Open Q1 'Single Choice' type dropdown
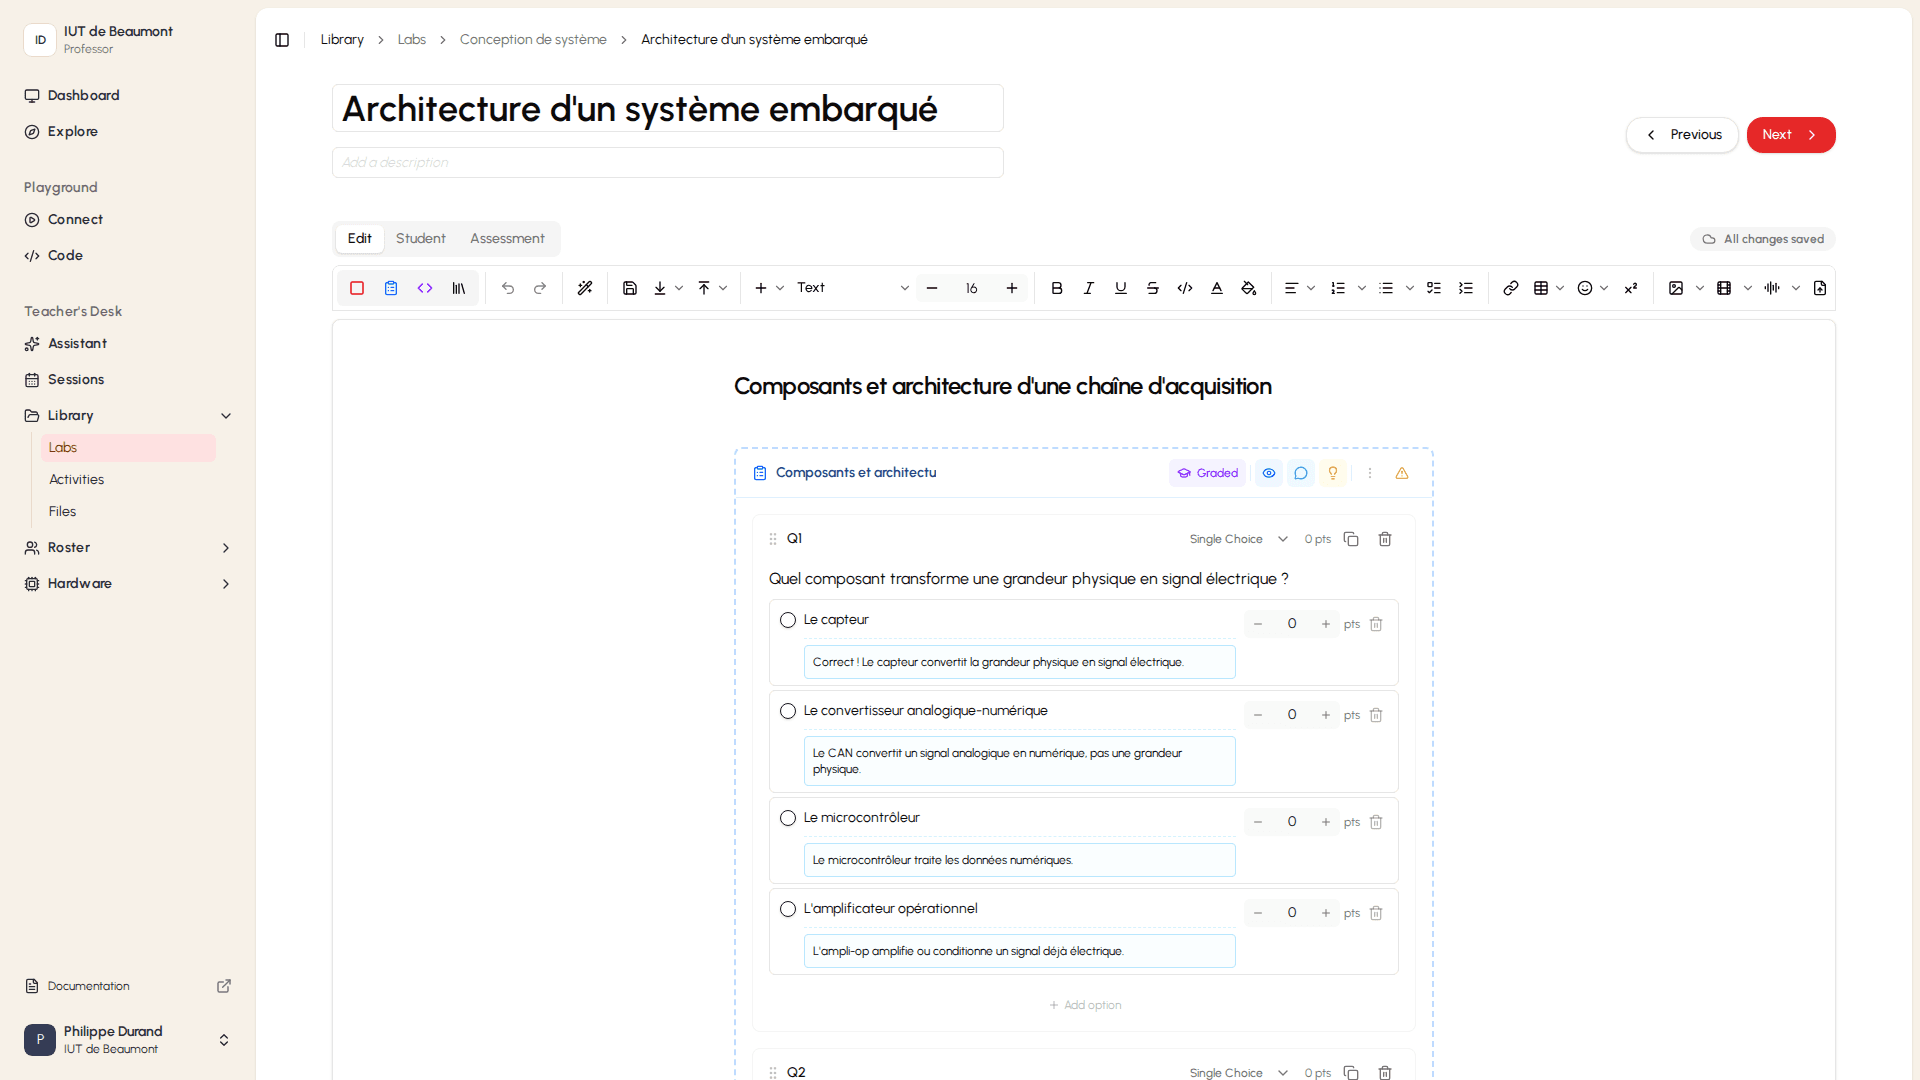This screenshot has height=1080, width=1920. pyautogui.click(x=1238, y=539)
